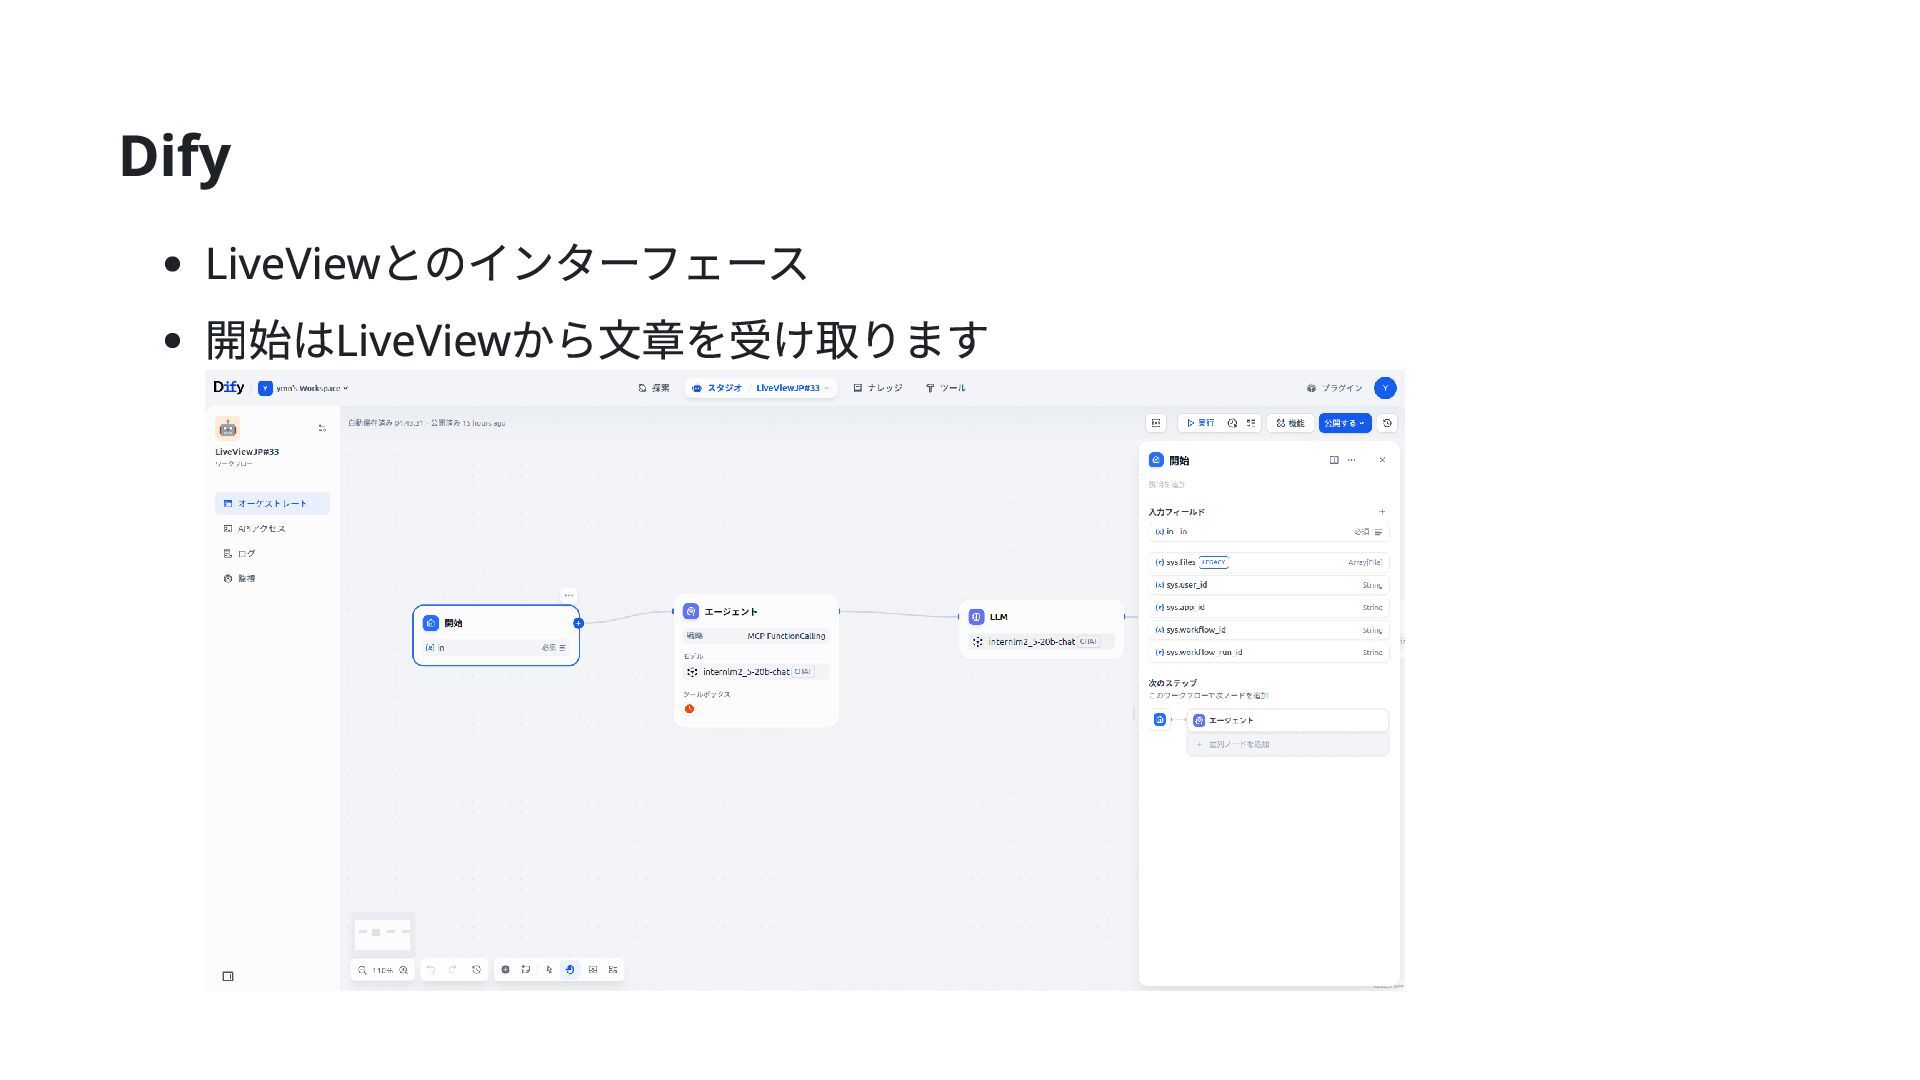Click the blue Y user avatar
This screenshot has height=1080, width=1920.
coord(1385,388)
